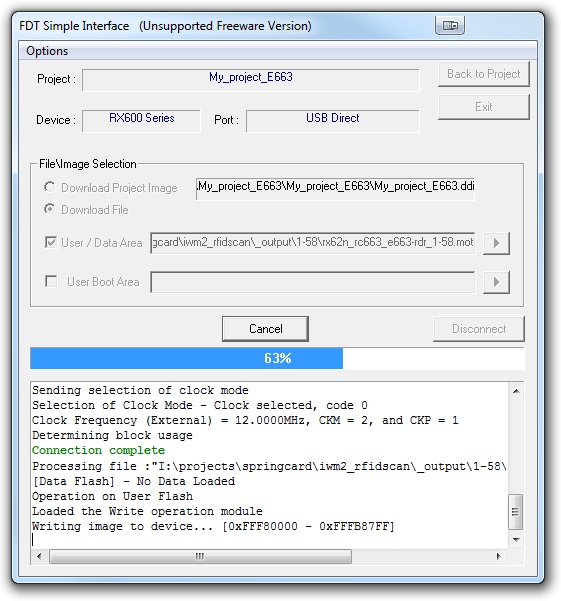
Task: Click the project image .ddi path field
Action: [335, 189]
